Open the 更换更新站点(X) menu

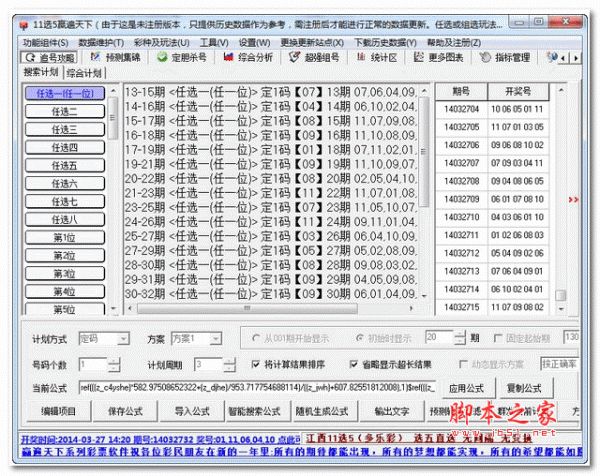tap(312, 42)
